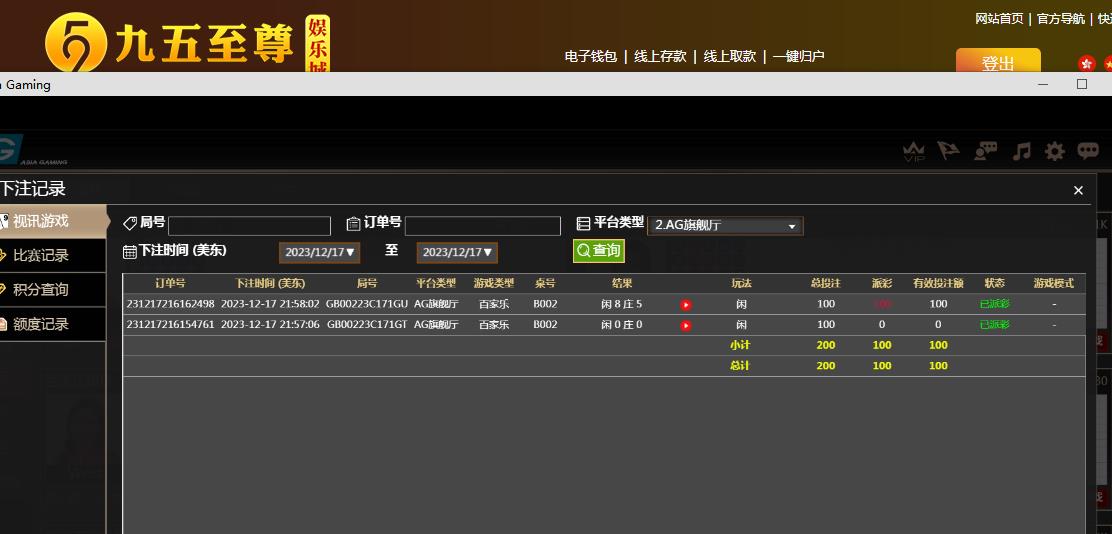Focus the 订单号 input field
The width and height of the screenshot is (1112, 534).
[x=483, y=226]
